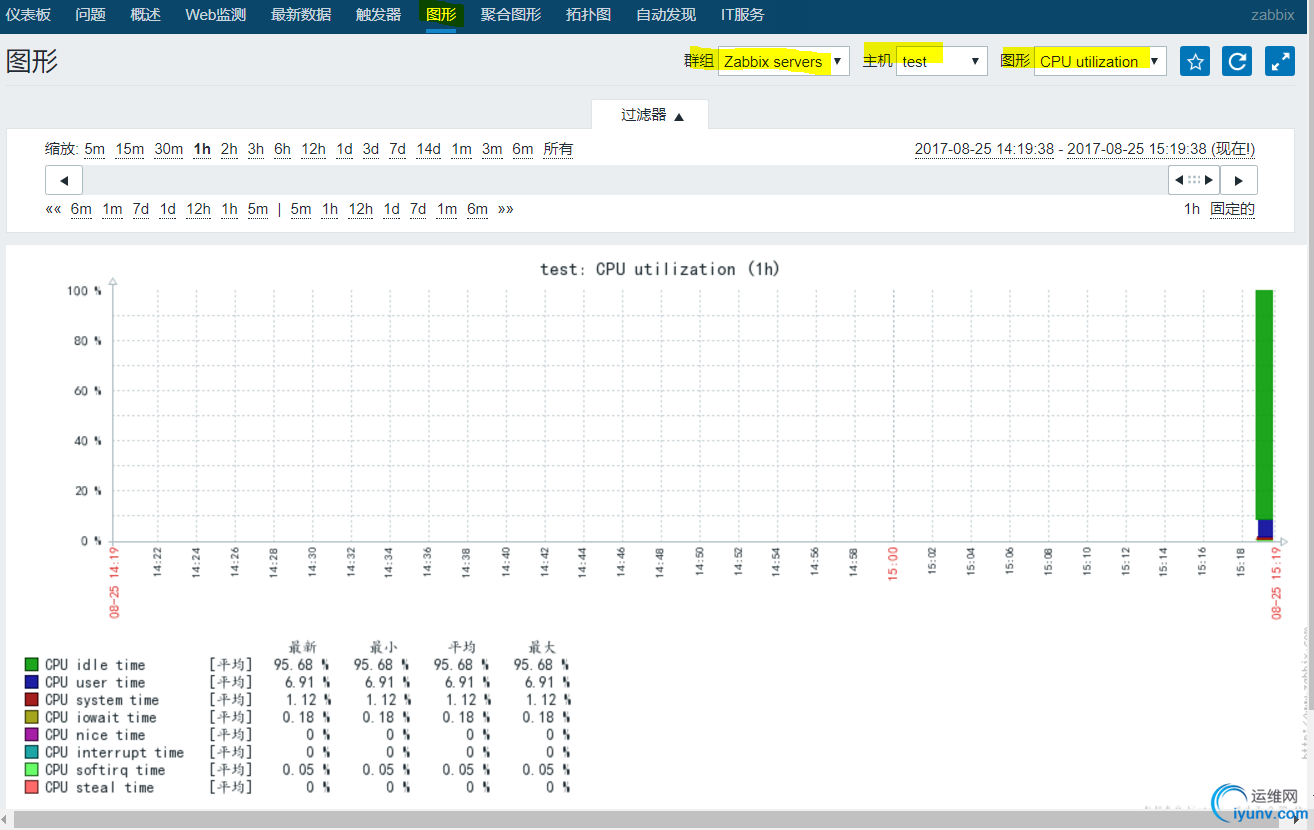Move the time period back by 6m
Viewport: 1314px width, 830px height.
click(x=81, y=209)
